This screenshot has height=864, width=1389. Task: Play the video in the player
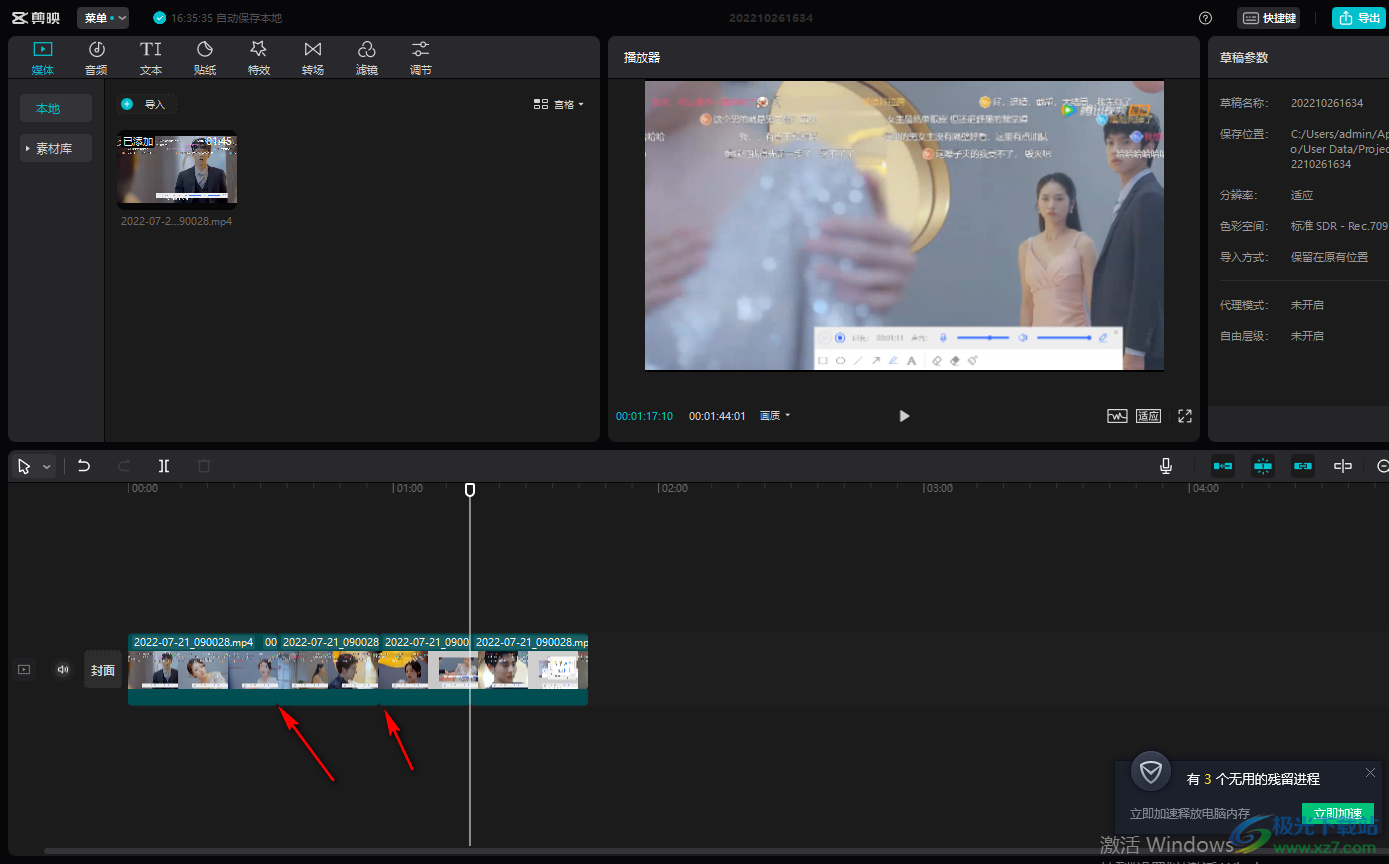904,416
